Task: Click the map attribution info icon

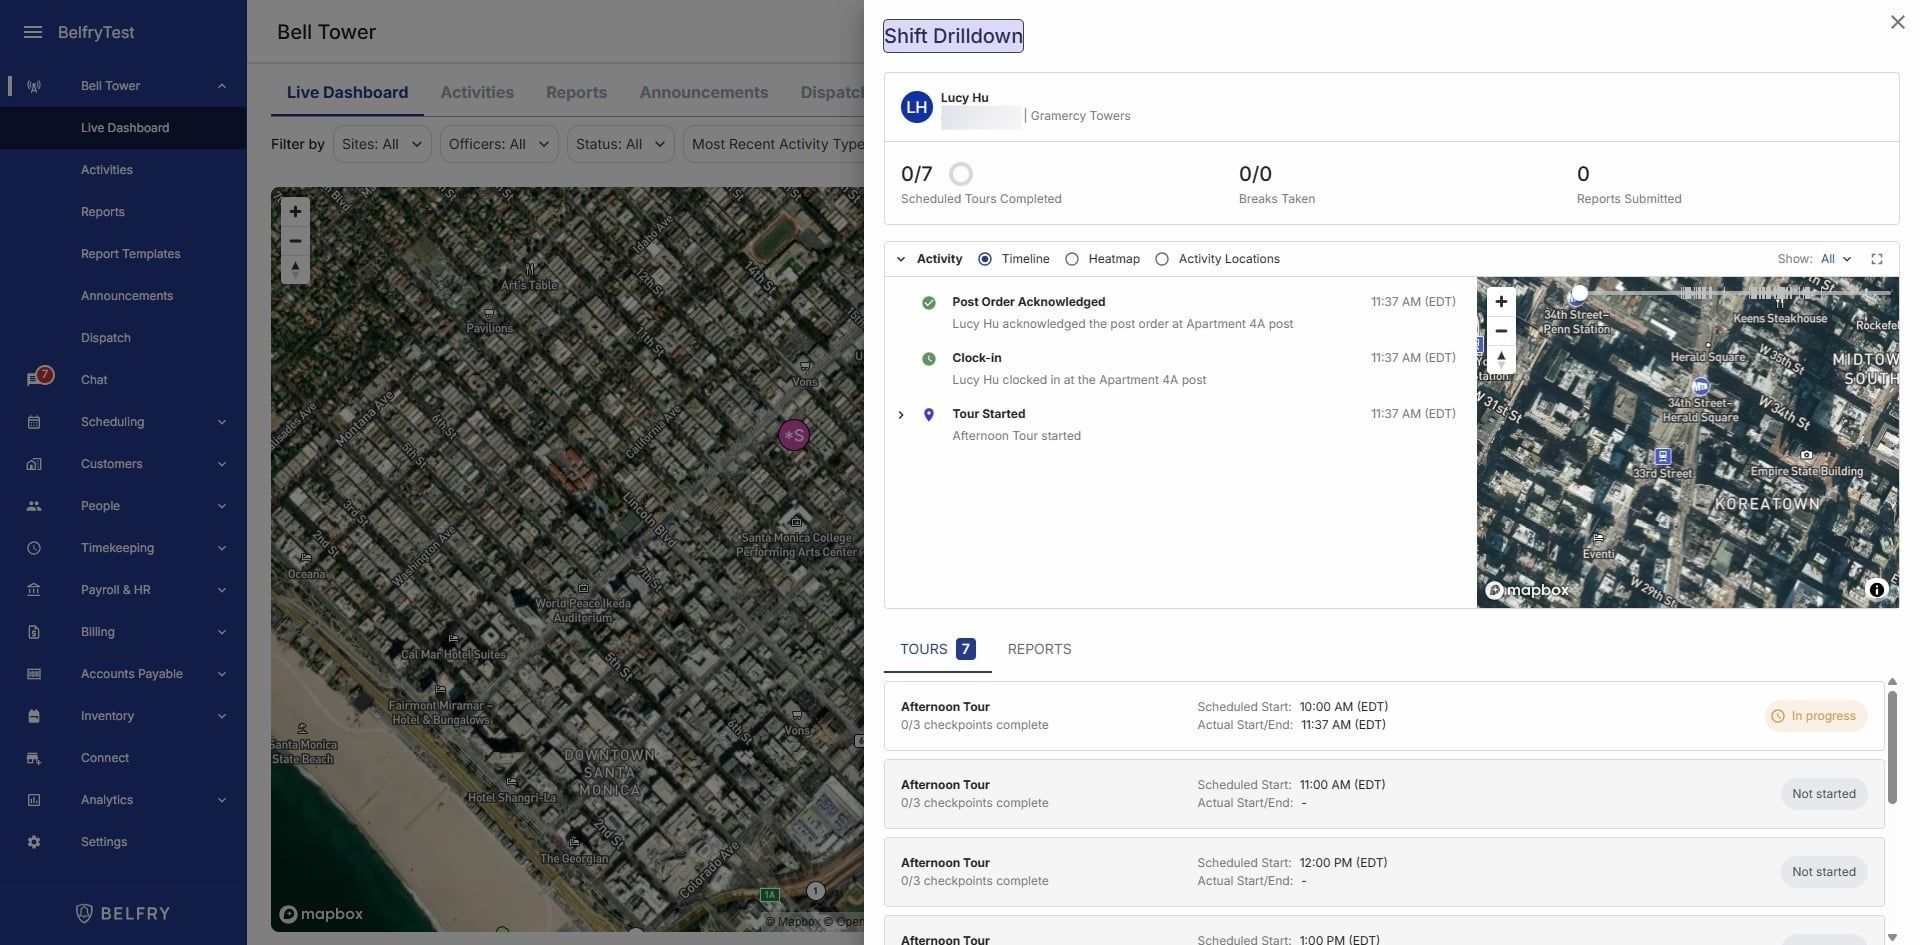Action: [1877, 590]
